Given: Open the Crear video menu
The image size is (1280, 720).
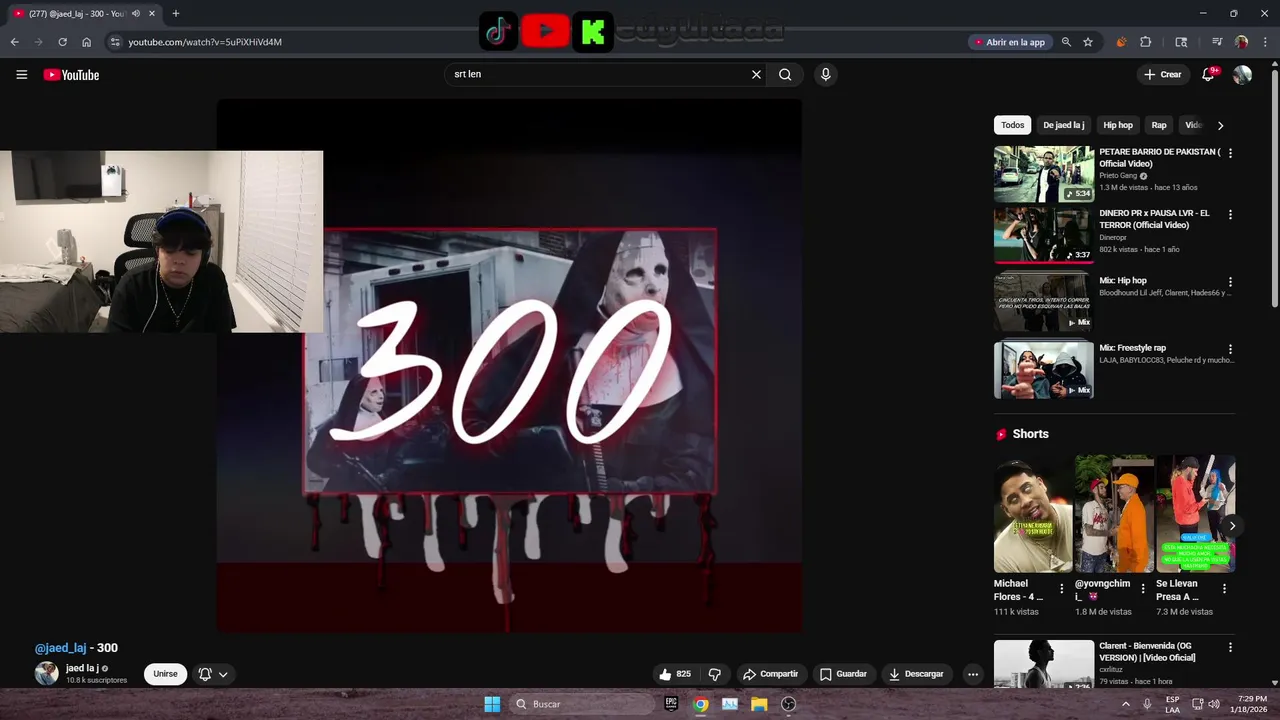Looking at the screenshot, I should (x=1163, y=74).
